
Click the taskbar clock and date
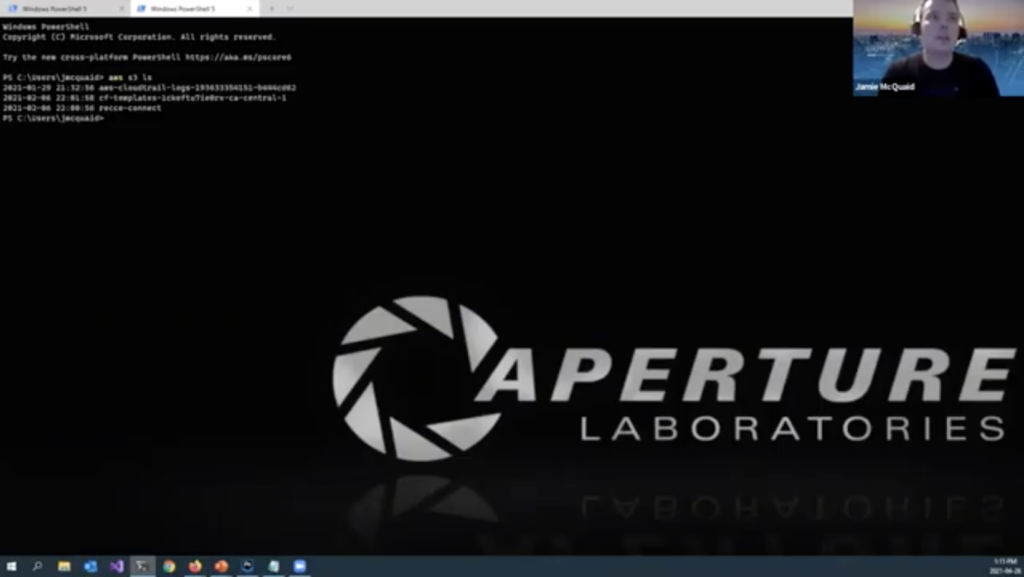tap(1006, 566)
